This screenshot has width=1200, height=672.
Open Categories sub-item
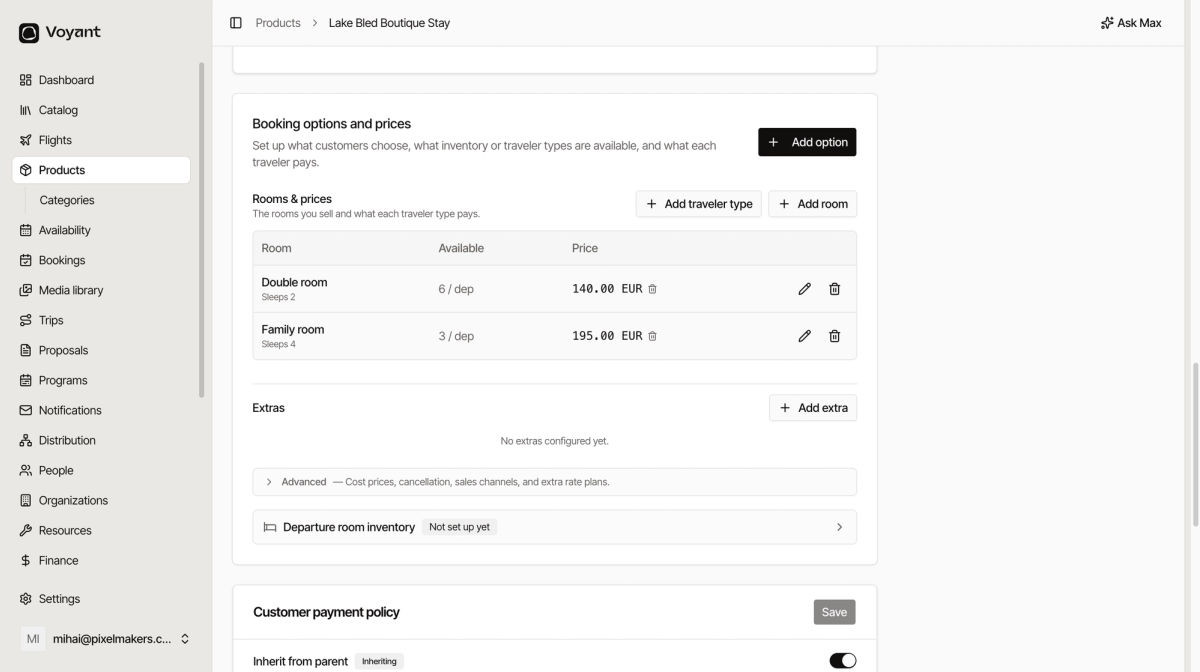pyautogui.click(x=67, y=200)
